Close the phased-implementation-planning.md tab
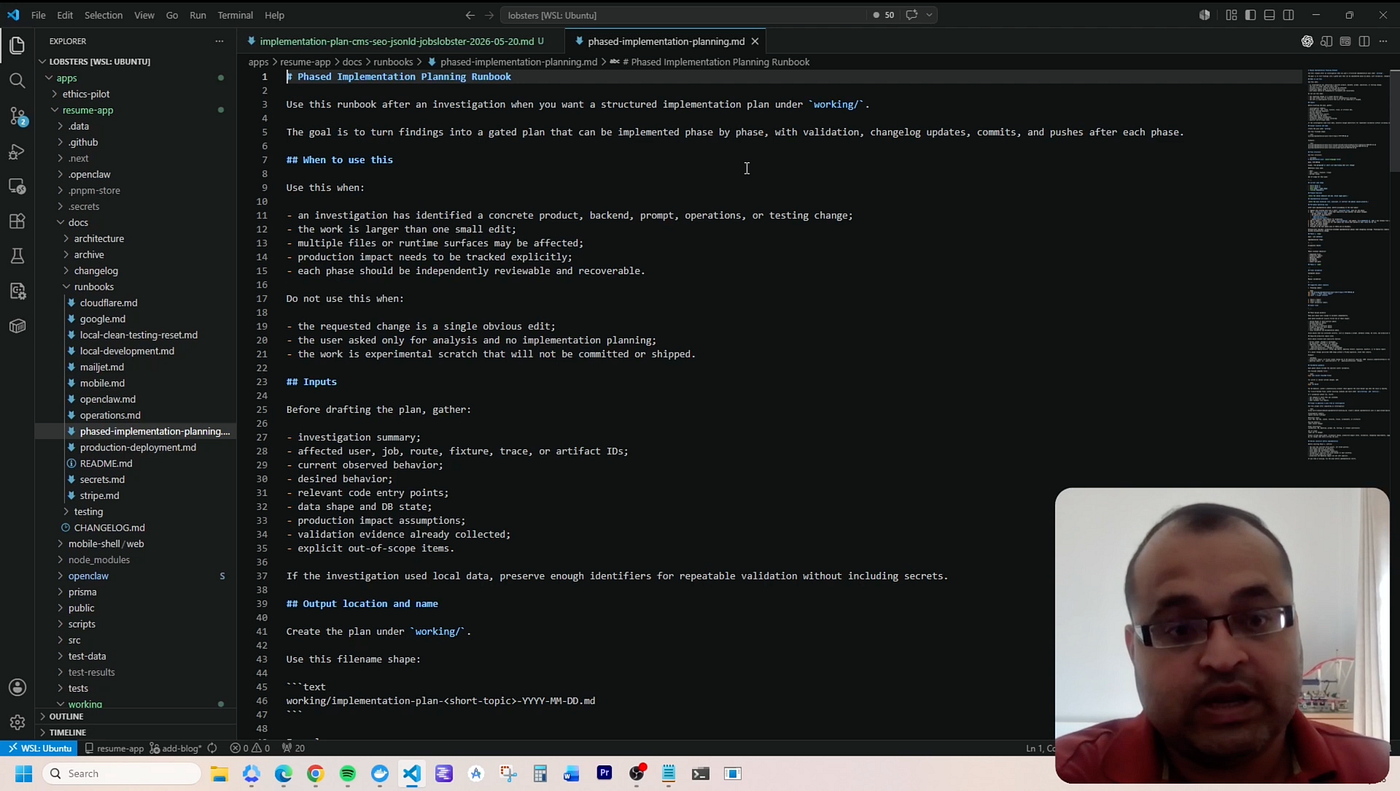Image resolution: width=1400 pixels, height=791 pixels. coord(755,41)
